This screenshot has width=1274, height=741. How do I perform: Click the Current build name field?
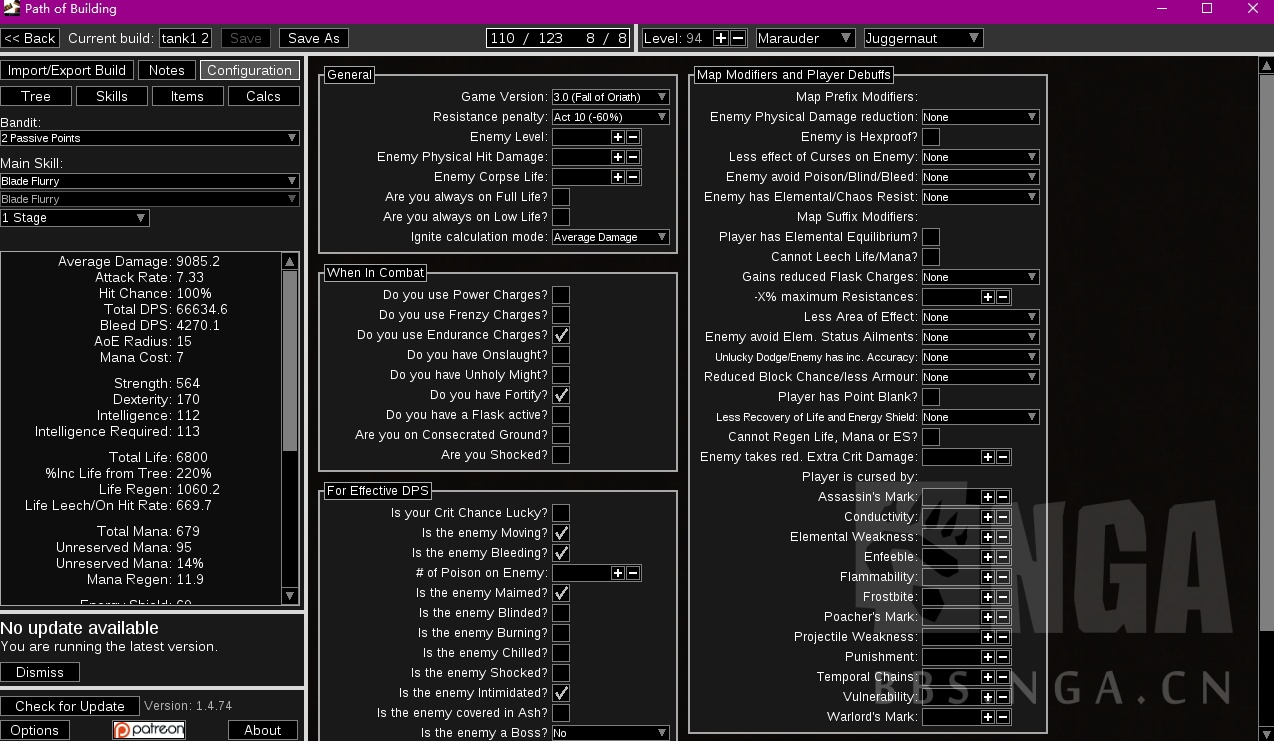click(185, 38)
